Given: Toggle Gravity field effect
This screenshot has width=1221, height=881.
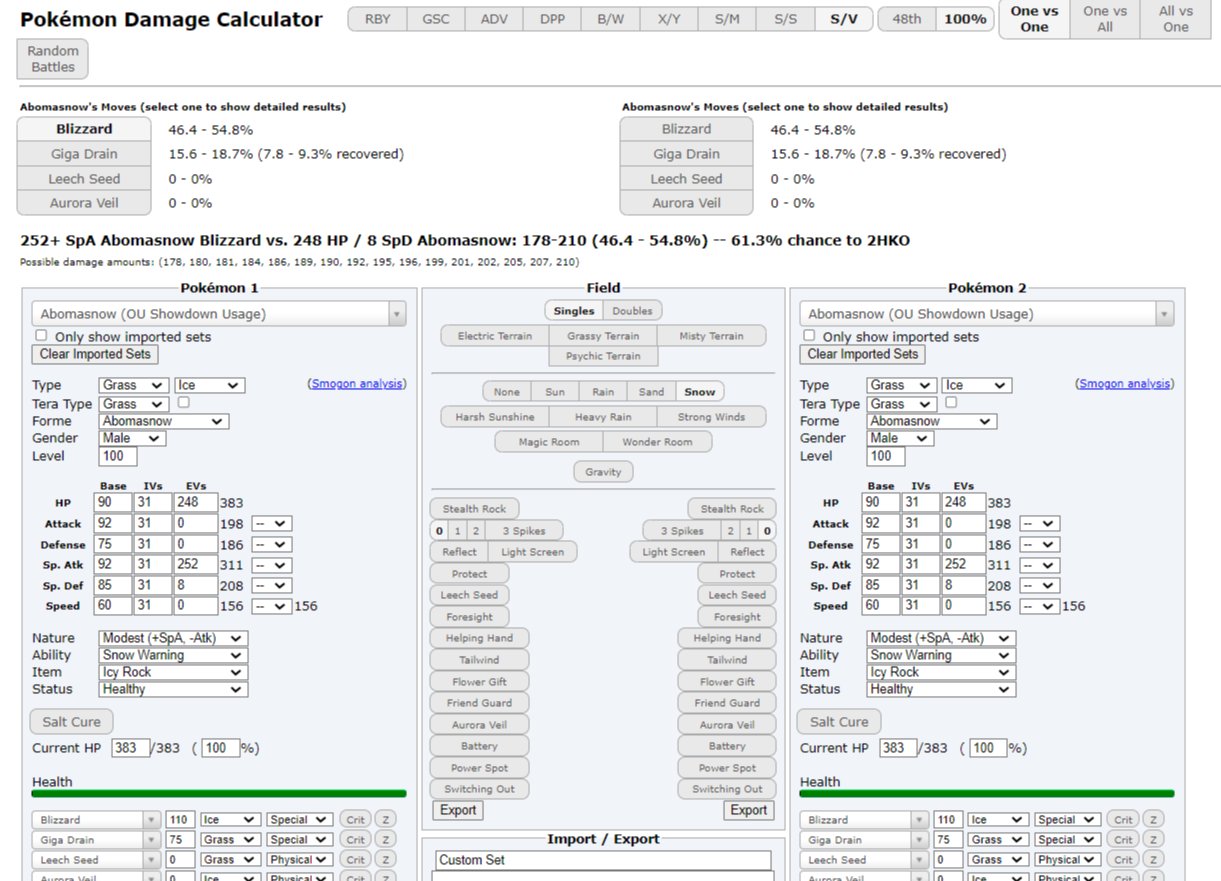Looking at the screenshot, I should tap(603, 472).
